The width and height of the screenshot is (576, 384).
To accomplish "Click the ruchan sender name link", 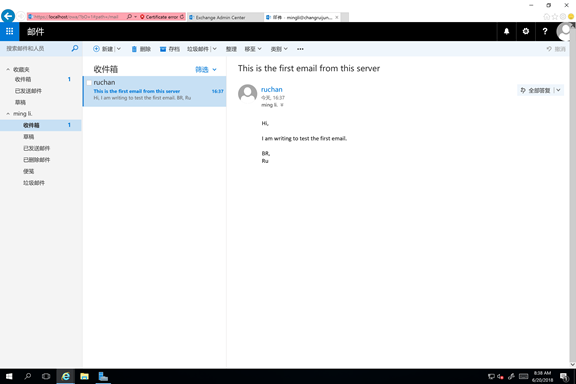I will (271, 89).
